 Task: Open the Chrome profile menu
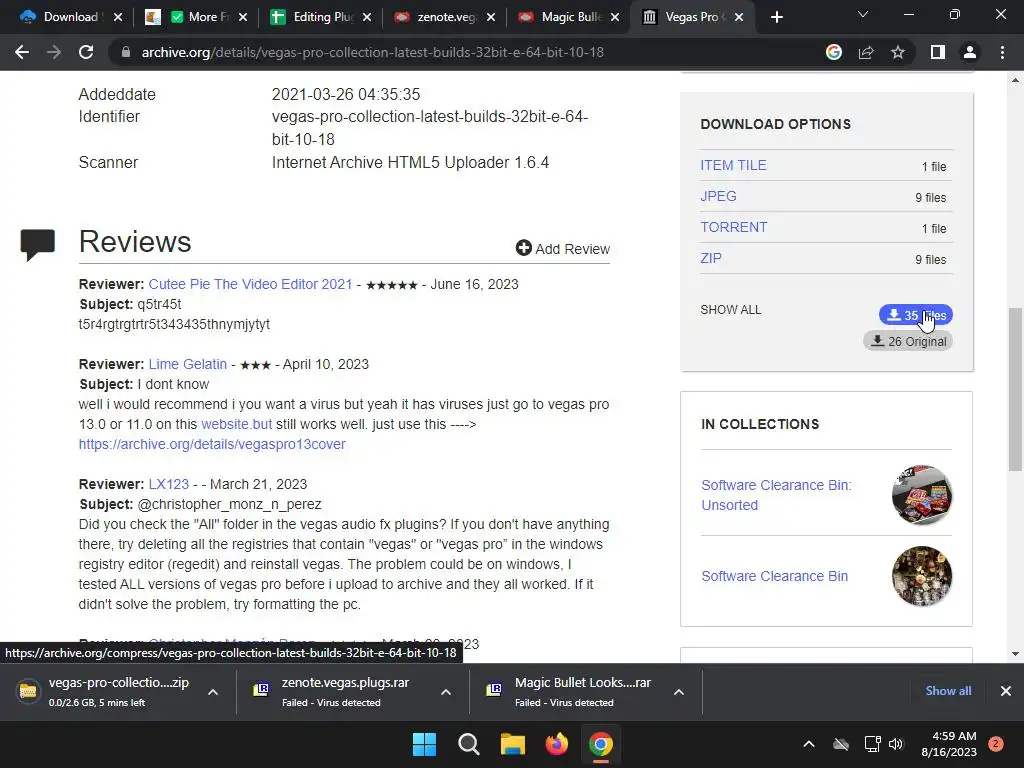pos(970,52)
